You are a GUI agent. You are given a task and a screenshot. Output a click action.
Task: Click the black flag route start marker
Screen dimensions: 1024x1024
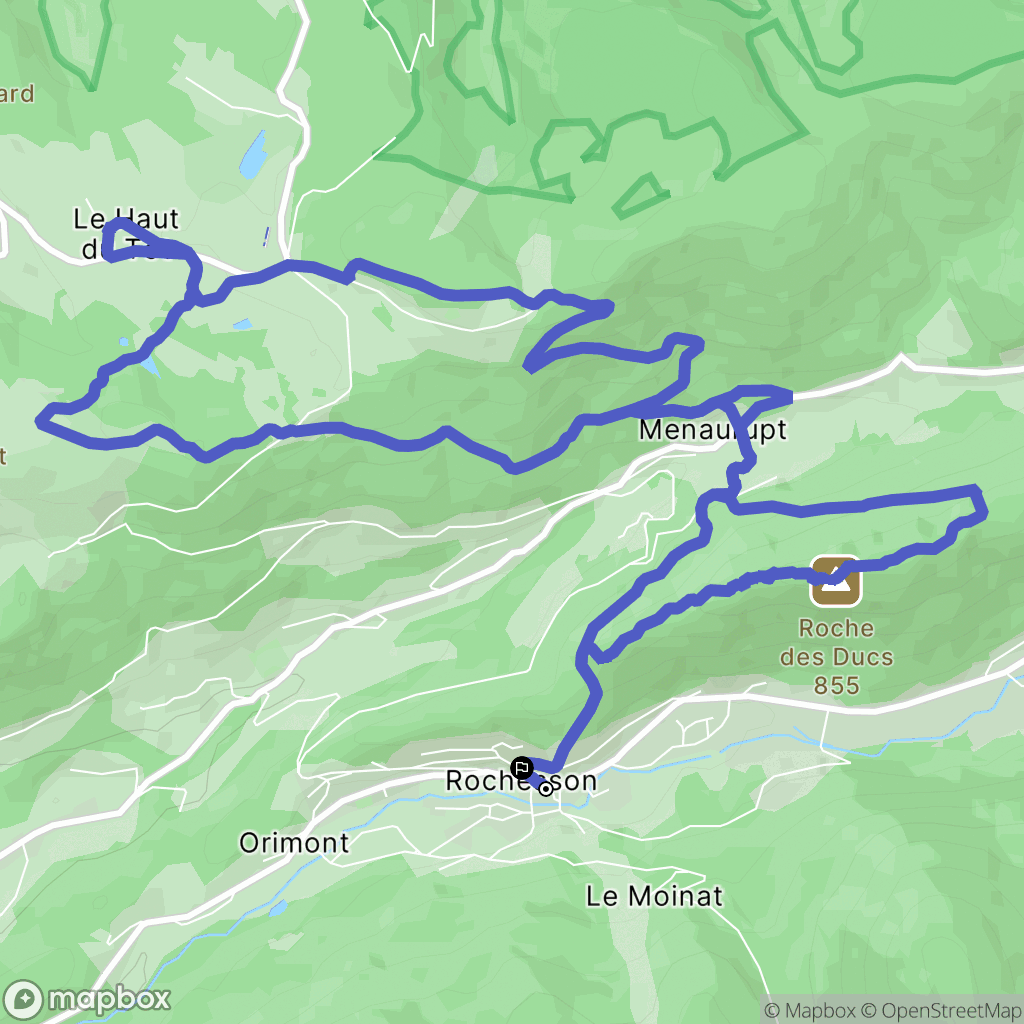(x=521, y=767)
